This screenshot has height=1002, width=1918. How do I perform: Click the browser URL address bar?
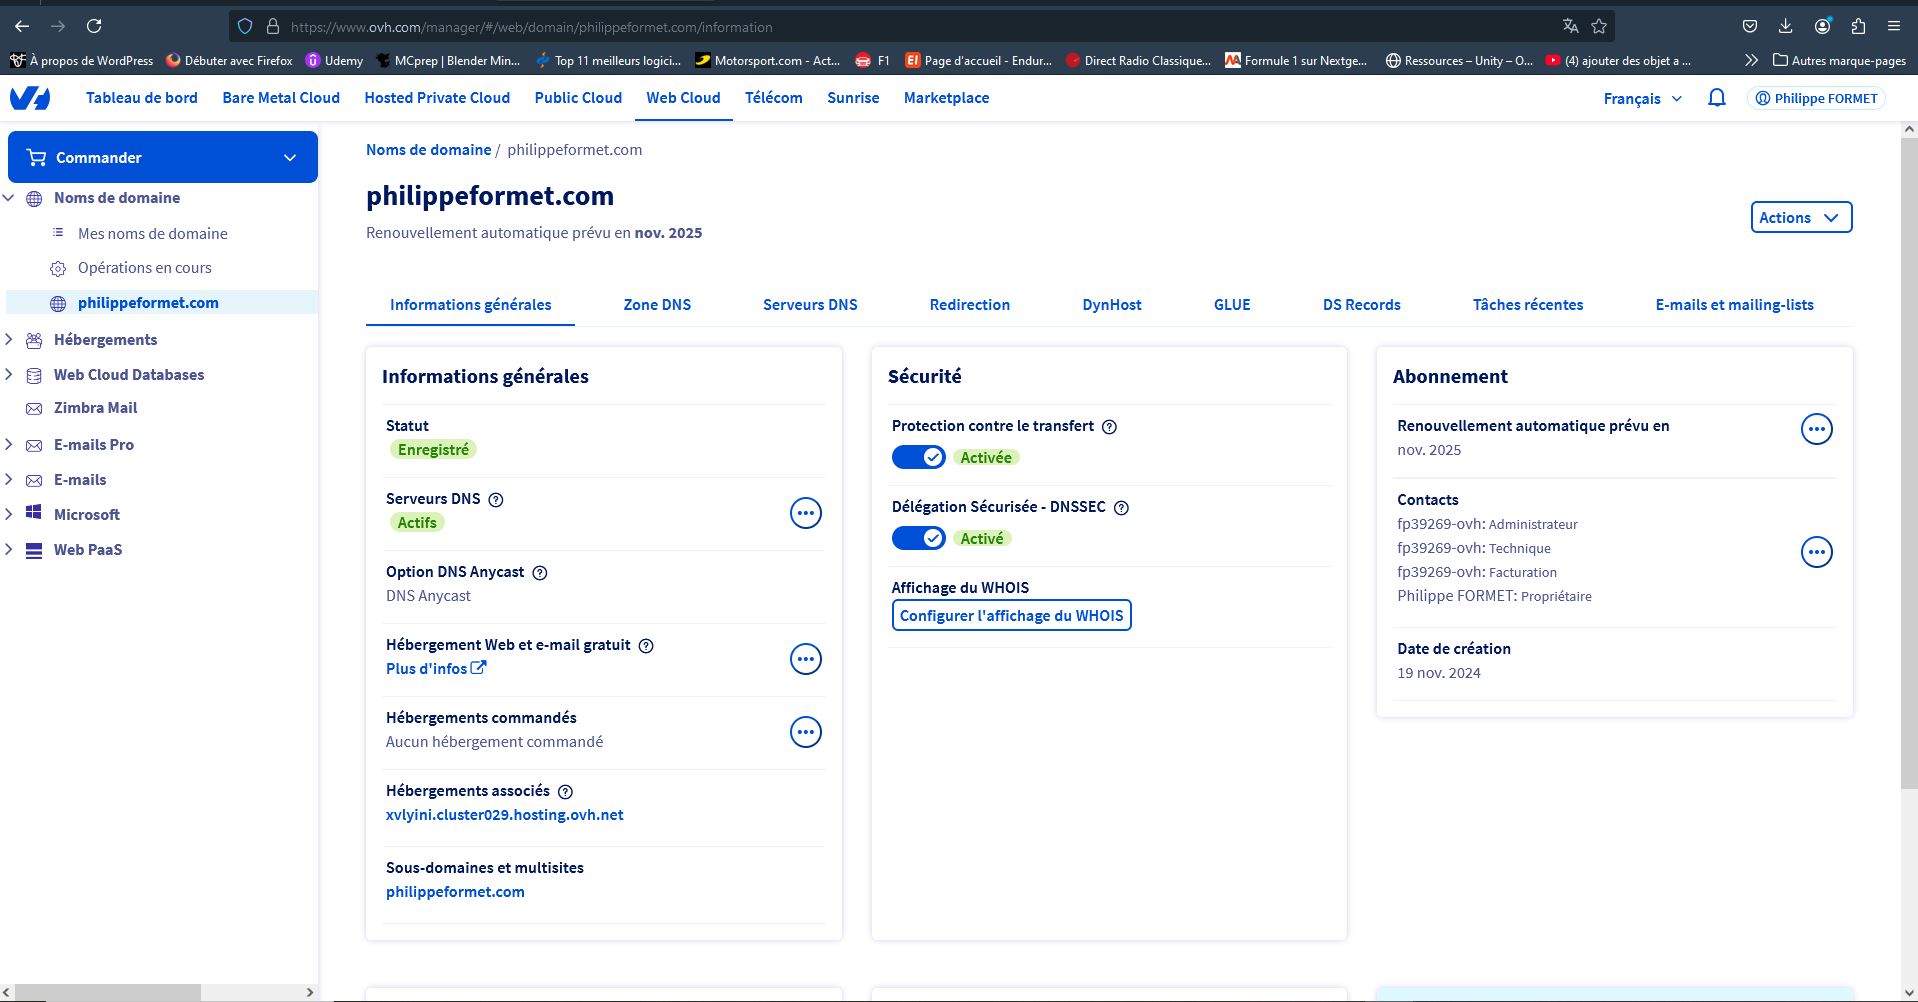(900, 27)
